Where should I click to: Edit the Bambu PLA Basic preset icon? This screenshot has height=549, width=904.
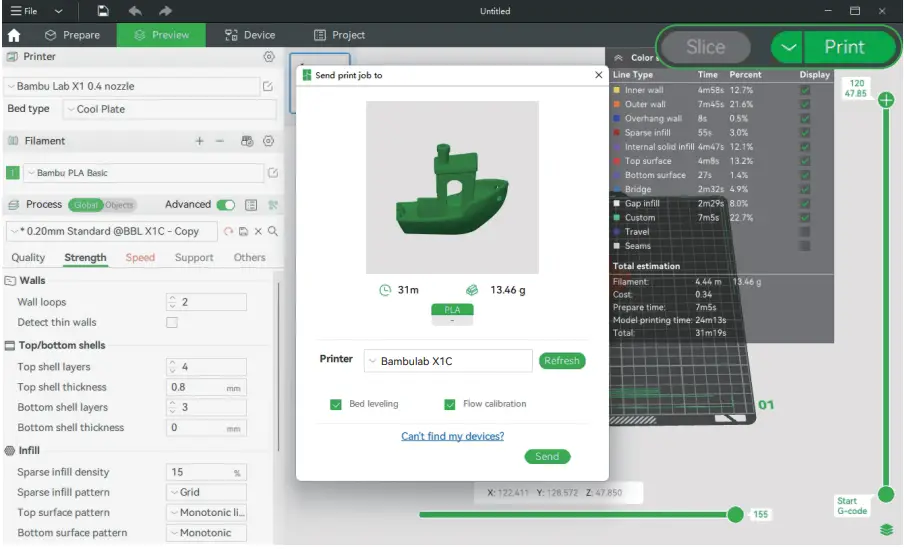(x=270, y=173)
